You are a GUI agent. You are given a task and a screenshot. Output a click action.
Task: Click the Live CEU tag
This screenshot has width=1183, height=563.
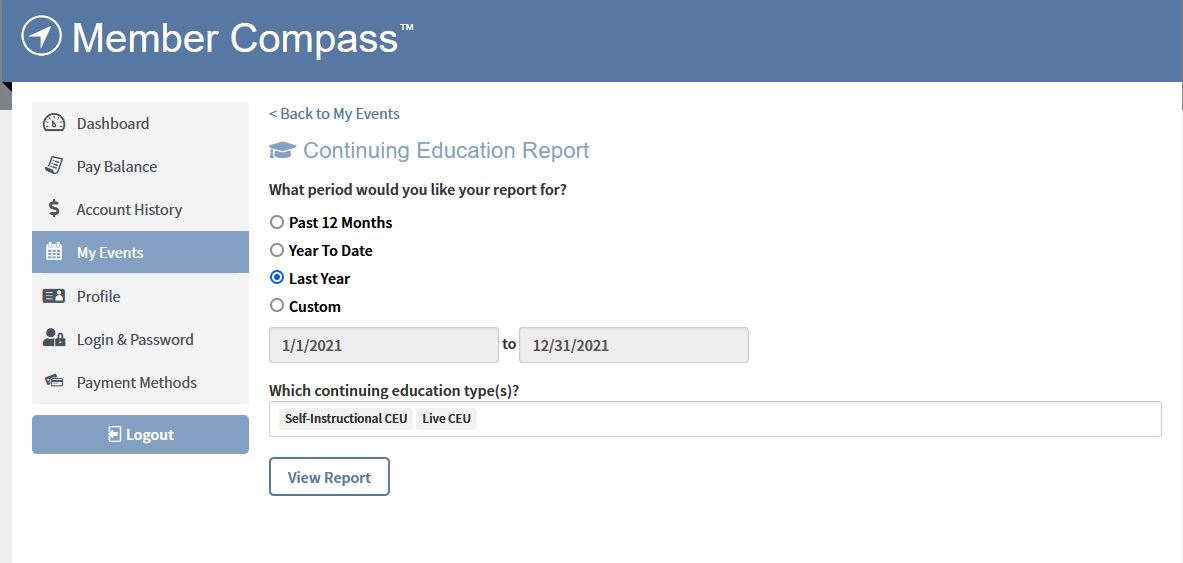click(x=447, y=419)
